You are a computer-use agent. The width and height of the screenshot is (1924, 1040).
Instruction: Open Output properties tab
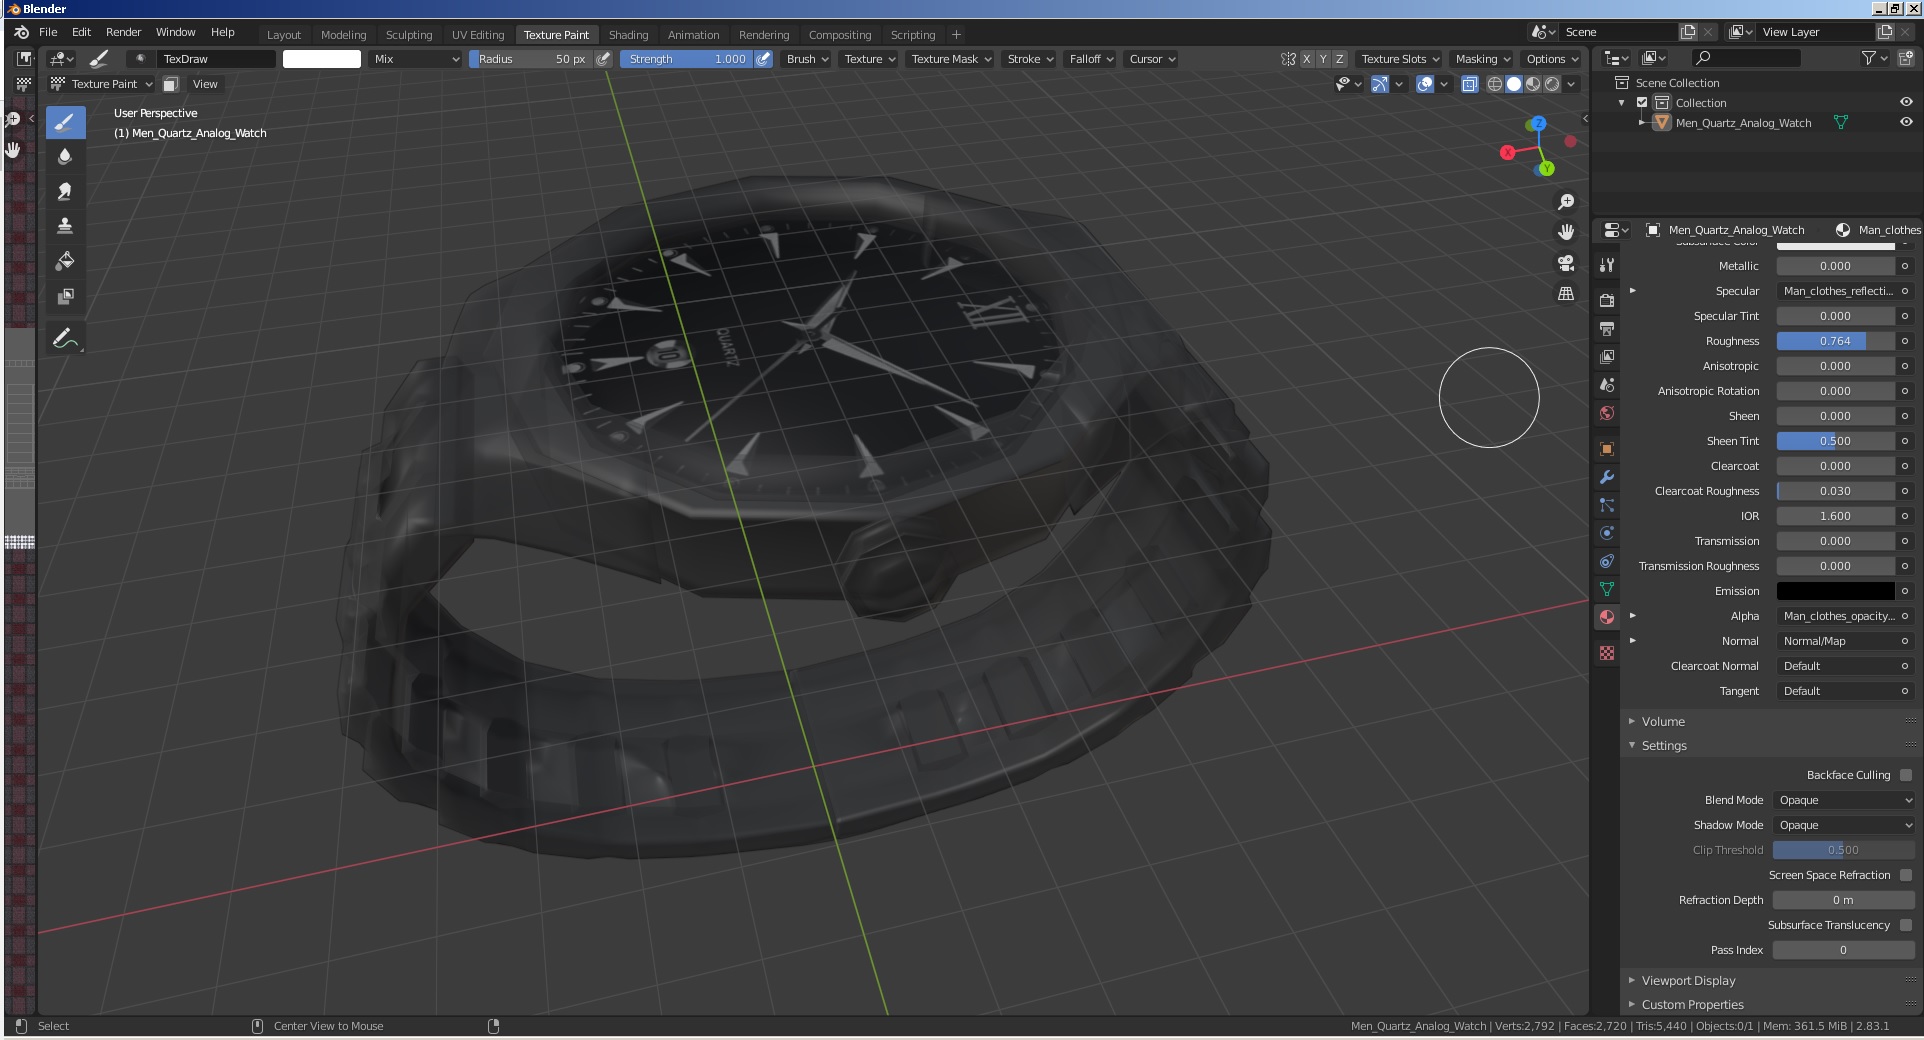click(1607, 328)
